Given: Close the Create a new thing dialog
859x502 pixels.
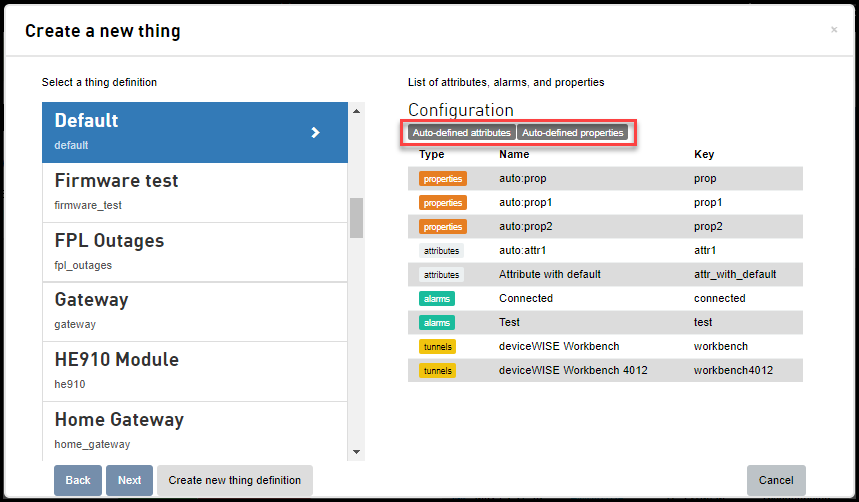Looking at the screenshot, I should click(x=834, y=30).
